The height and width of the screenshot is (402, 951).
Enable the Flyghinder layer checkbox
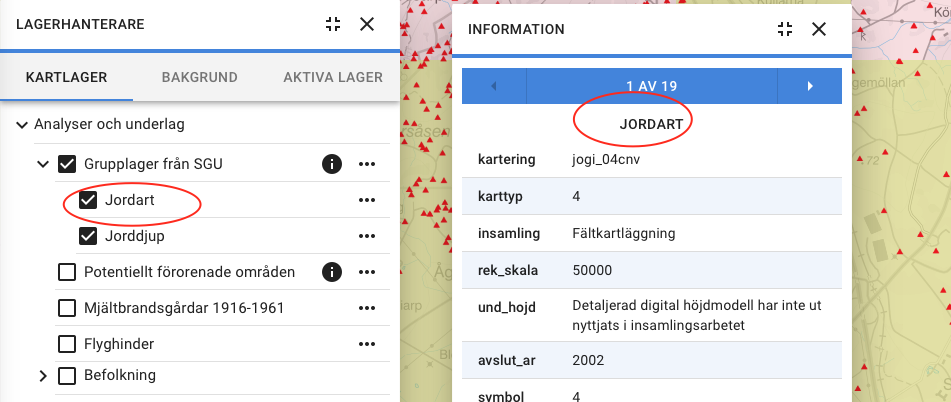67,344
